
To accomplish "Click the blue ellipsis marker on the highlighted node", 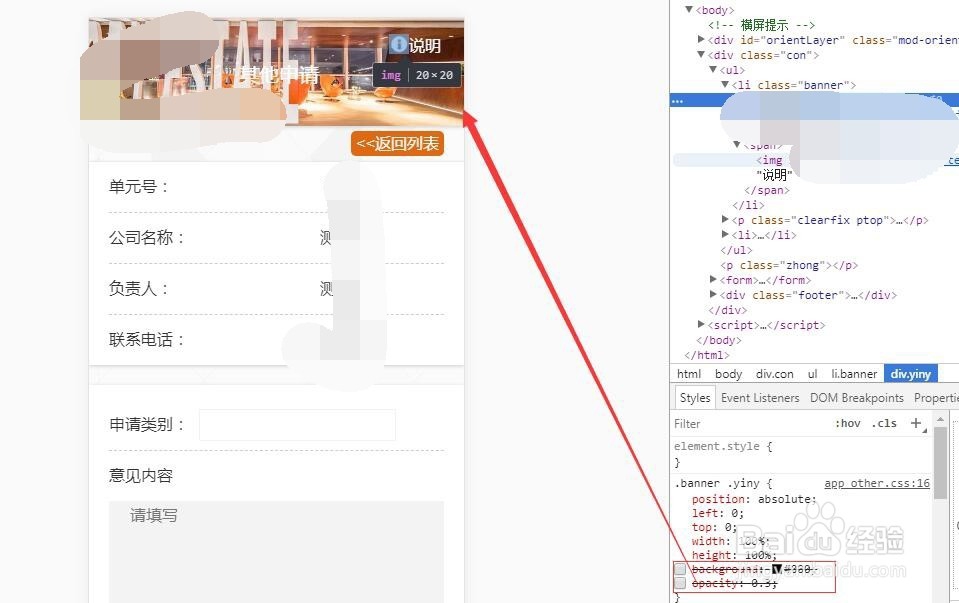I will coord(678,100).
